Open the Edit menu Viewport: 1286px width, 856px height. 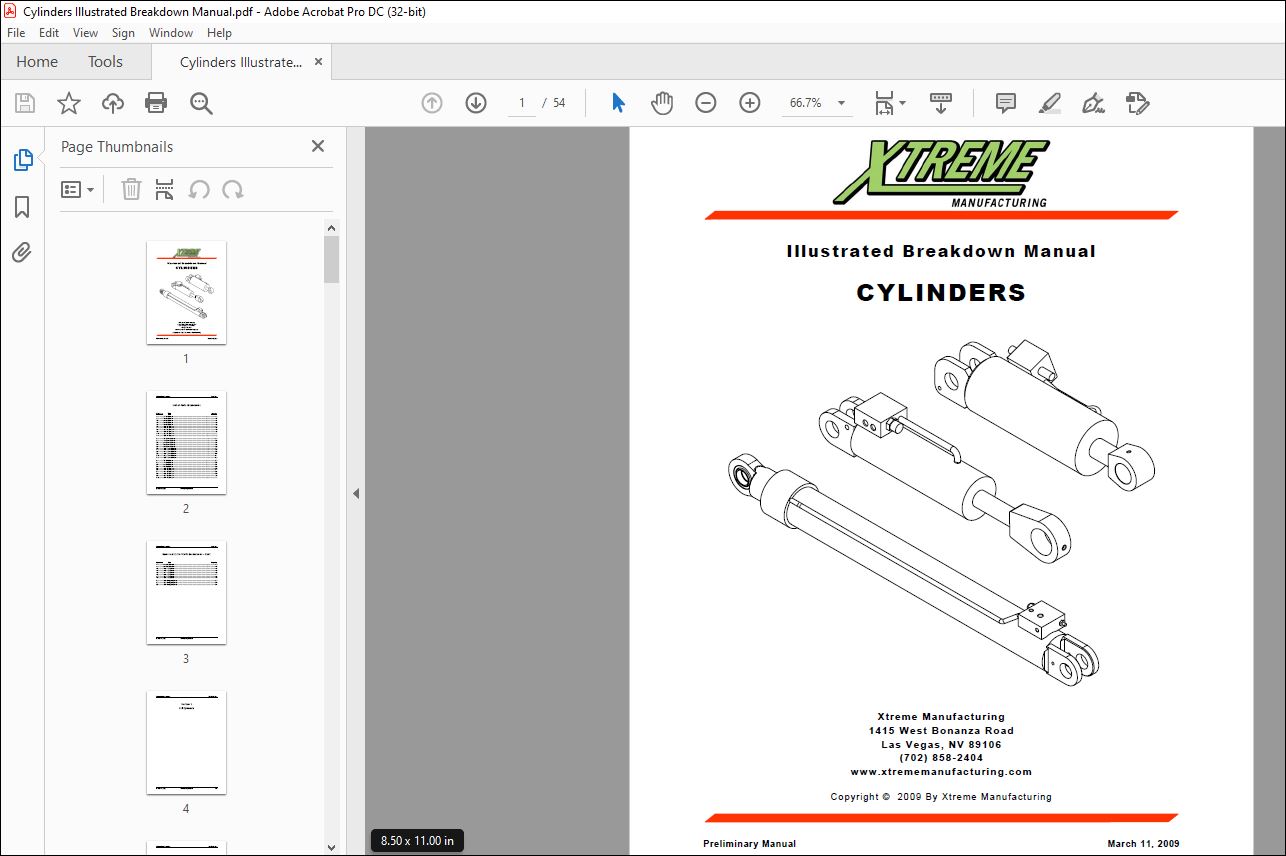[49, 33]
